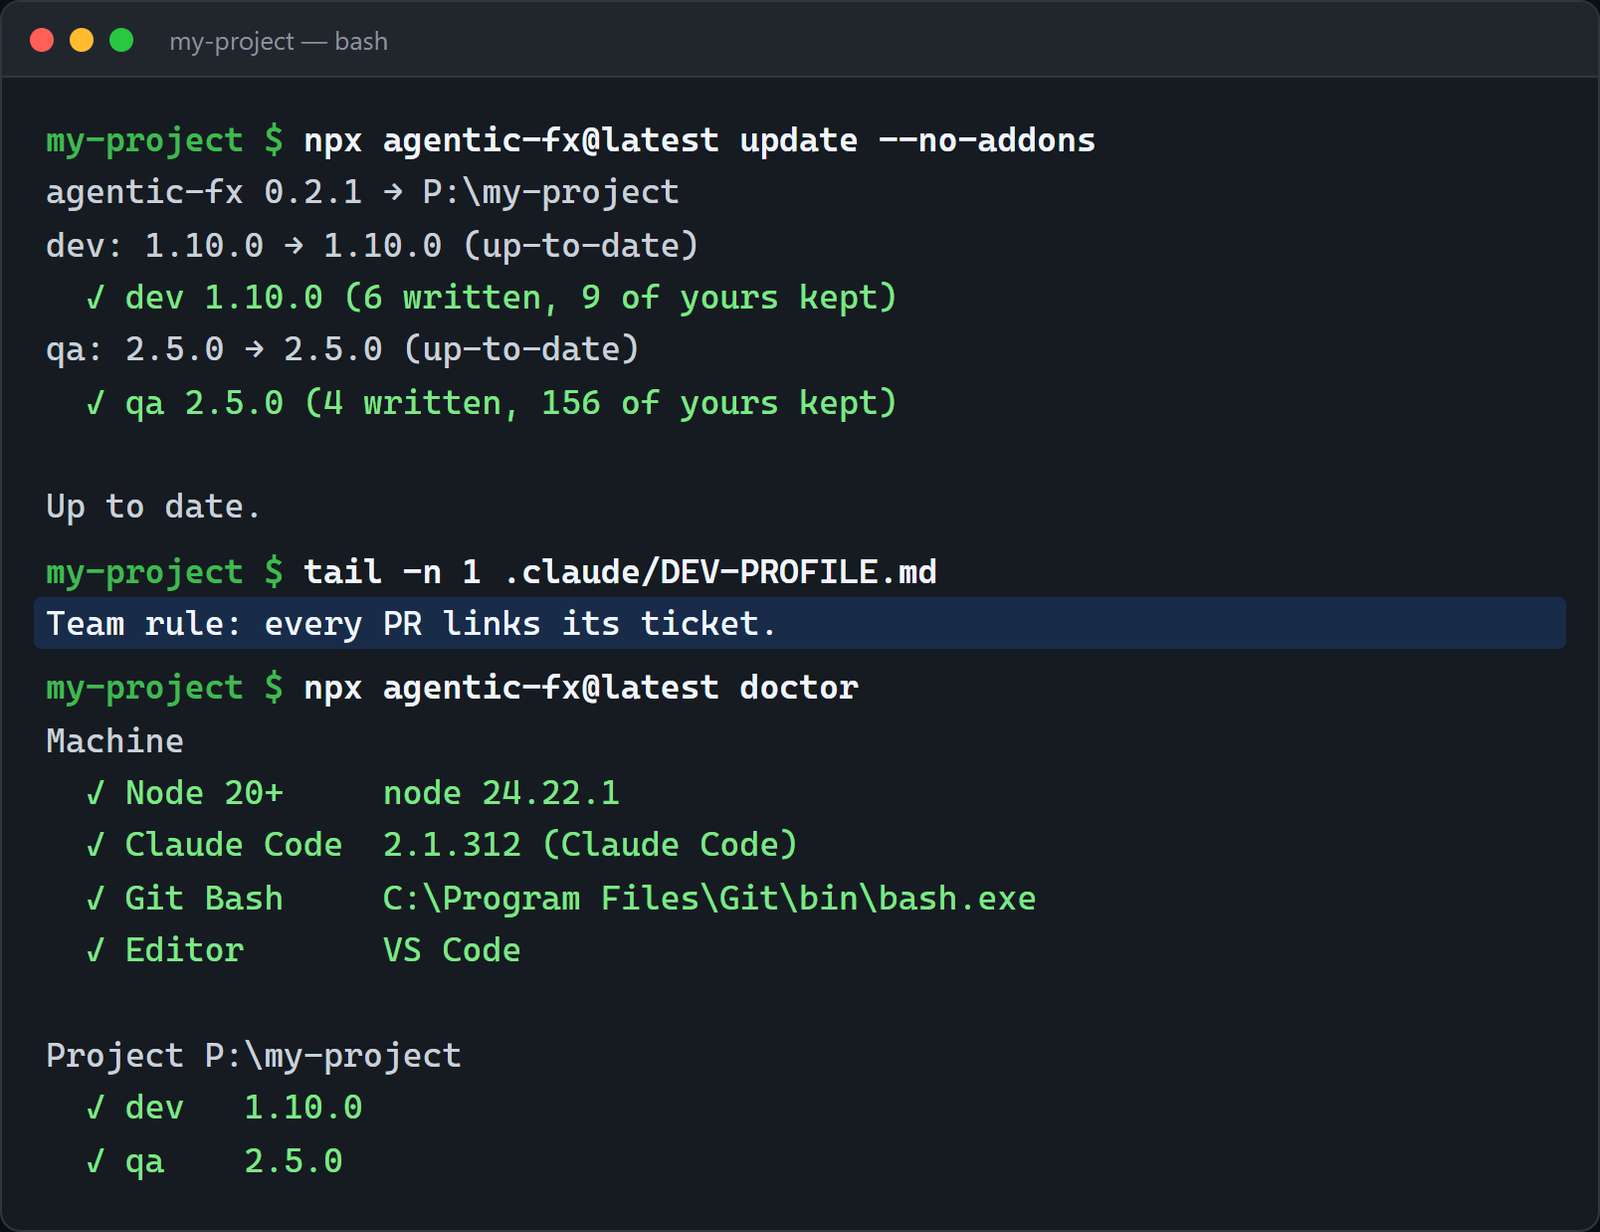Click the 'Claude Code' check row label
Image resolution: width=1600 pixels, height=1232 pixels.
tap(234, 845)
